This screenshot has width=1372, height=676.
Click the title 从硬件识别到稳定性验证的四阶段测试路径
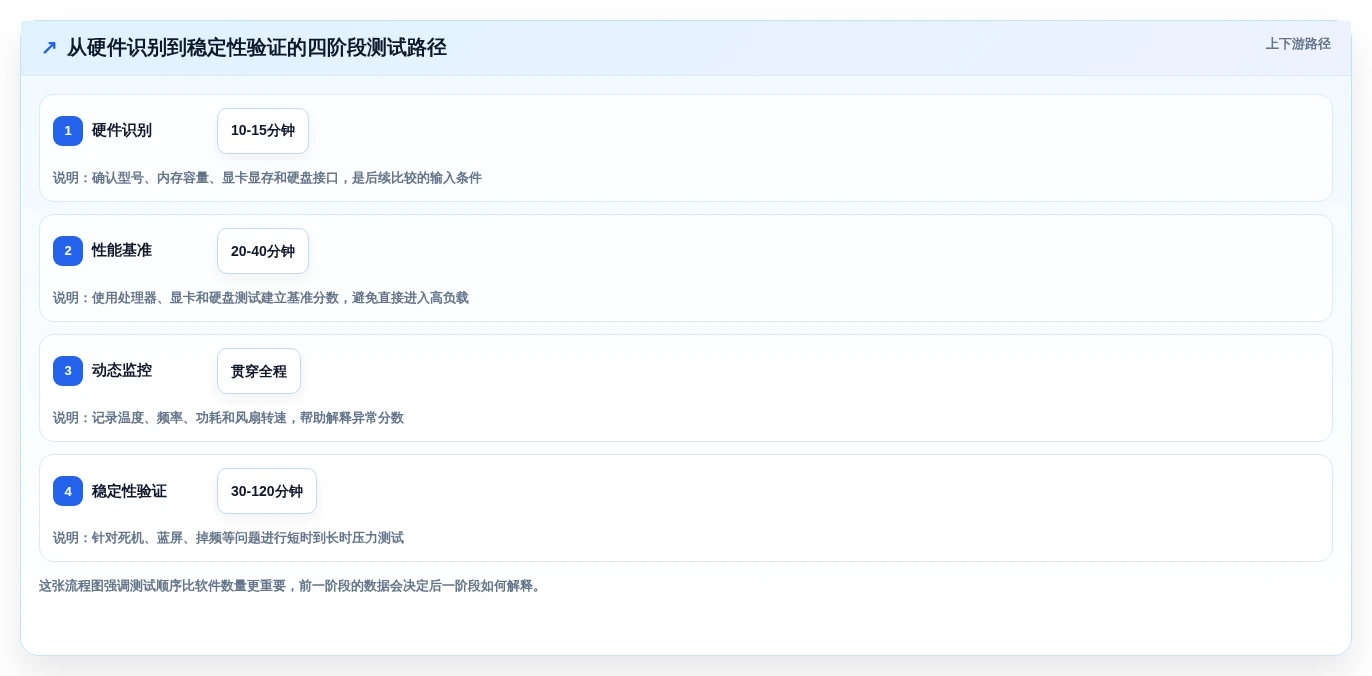257,48
